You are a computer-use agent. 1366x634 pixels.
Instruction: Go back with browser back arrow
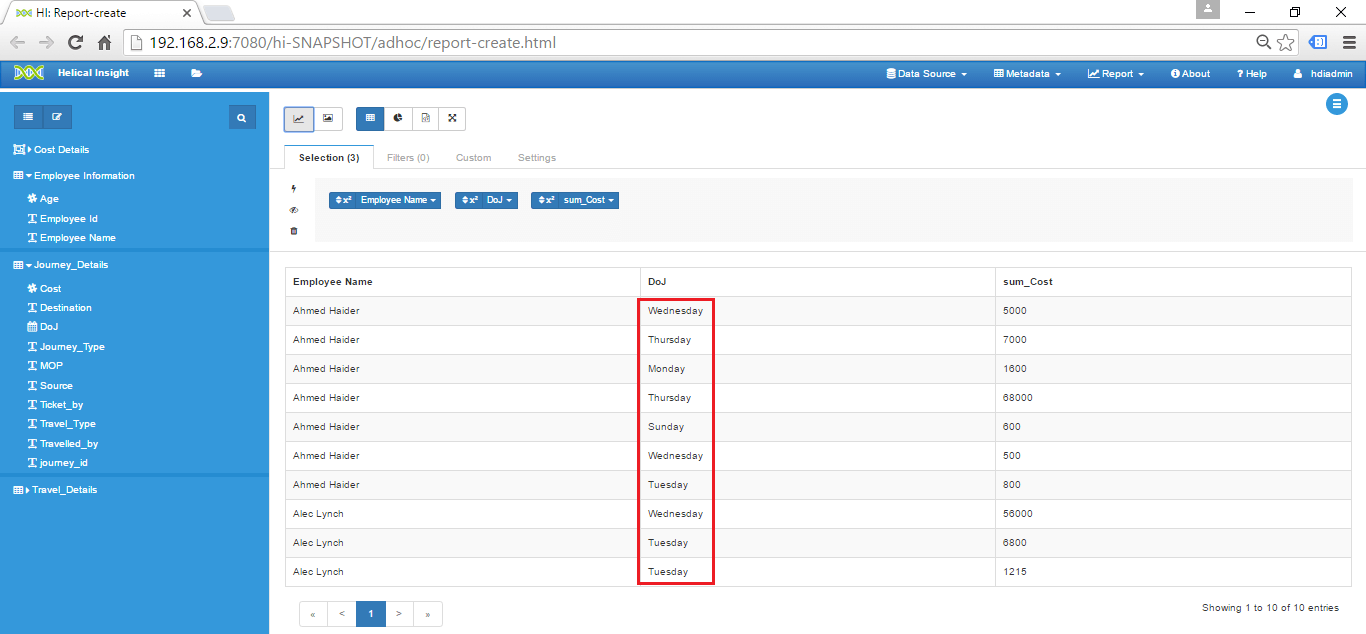click(17, 43)
